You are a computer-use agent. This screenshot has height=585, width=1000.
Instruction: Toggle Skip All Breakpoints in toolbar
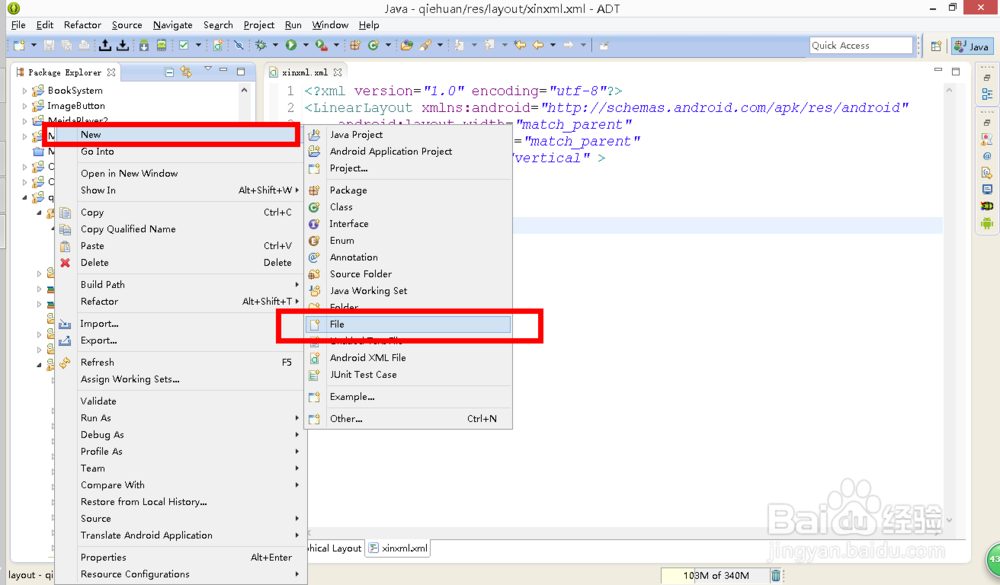239,45
